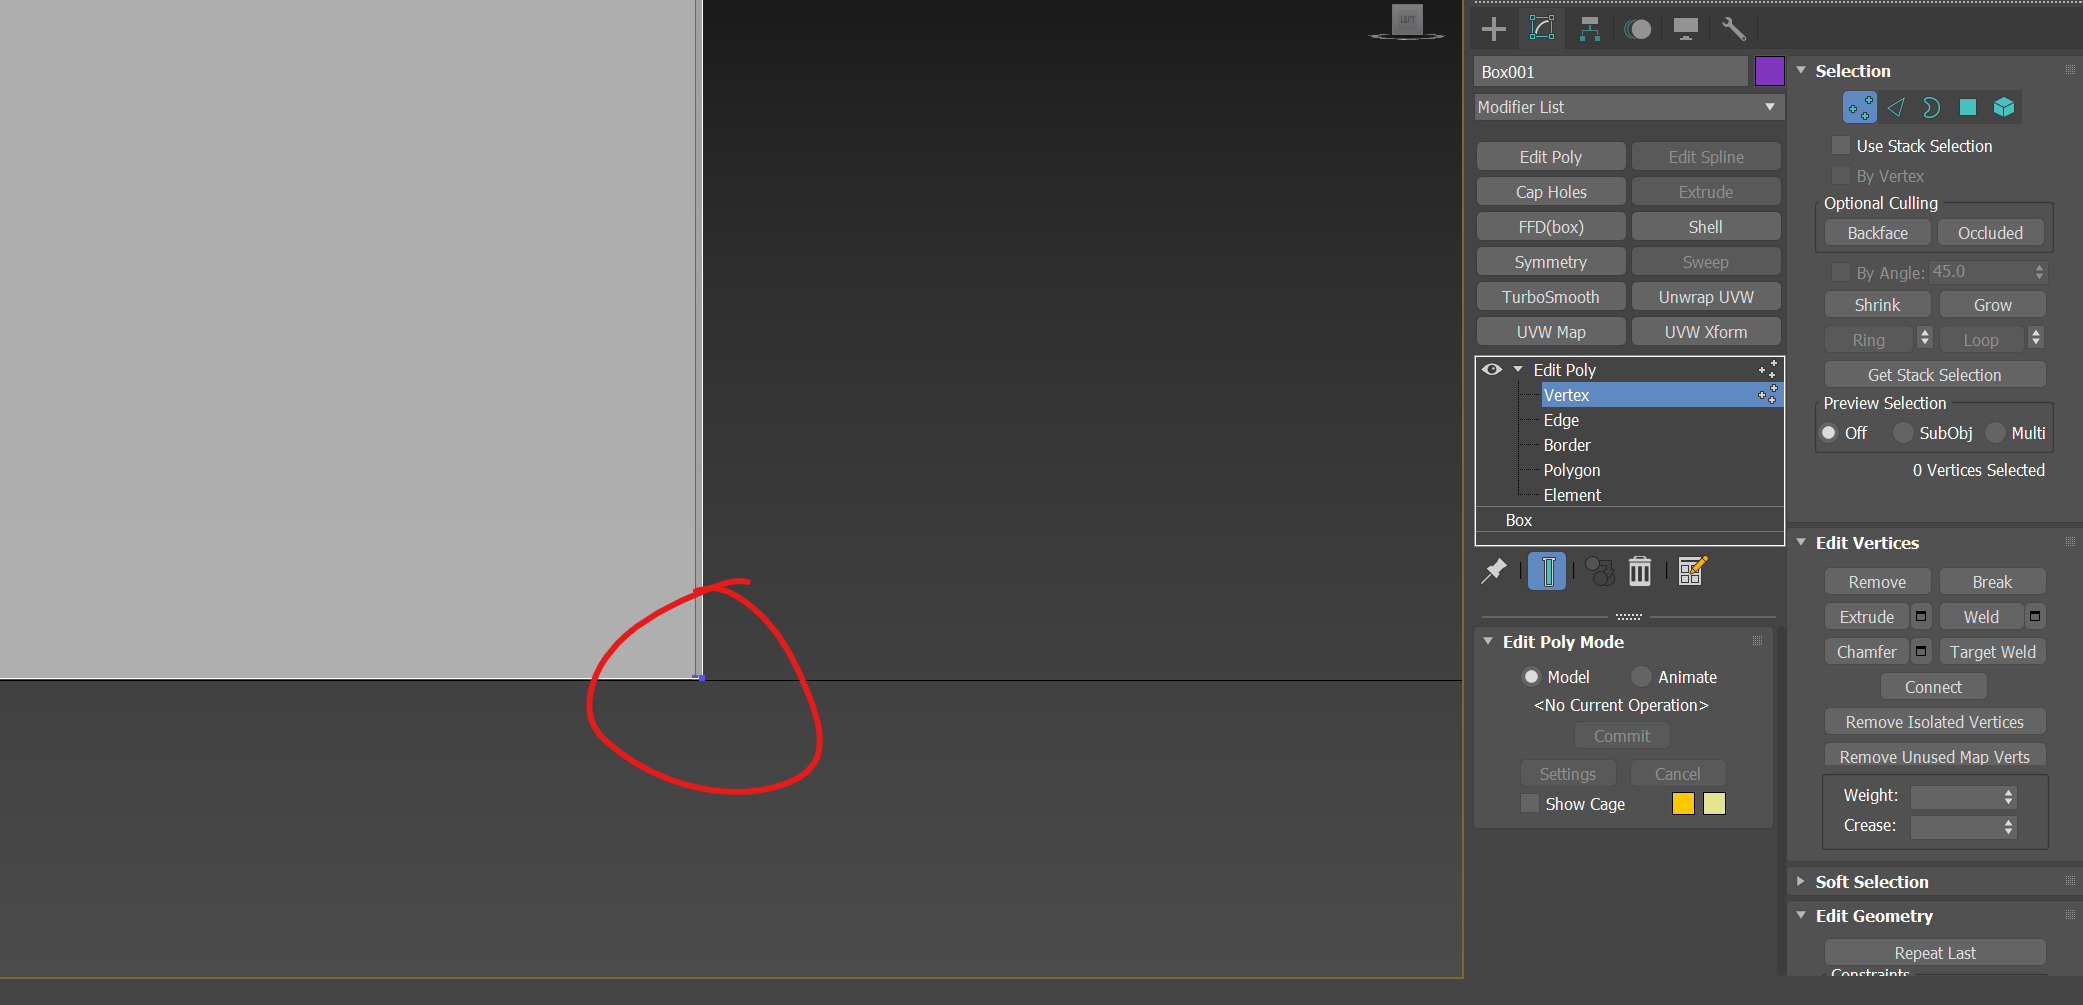This screenshot has width=2083, height=1005.
Task: Set Preview Selection to Off
Action: tap(1829, 433)
